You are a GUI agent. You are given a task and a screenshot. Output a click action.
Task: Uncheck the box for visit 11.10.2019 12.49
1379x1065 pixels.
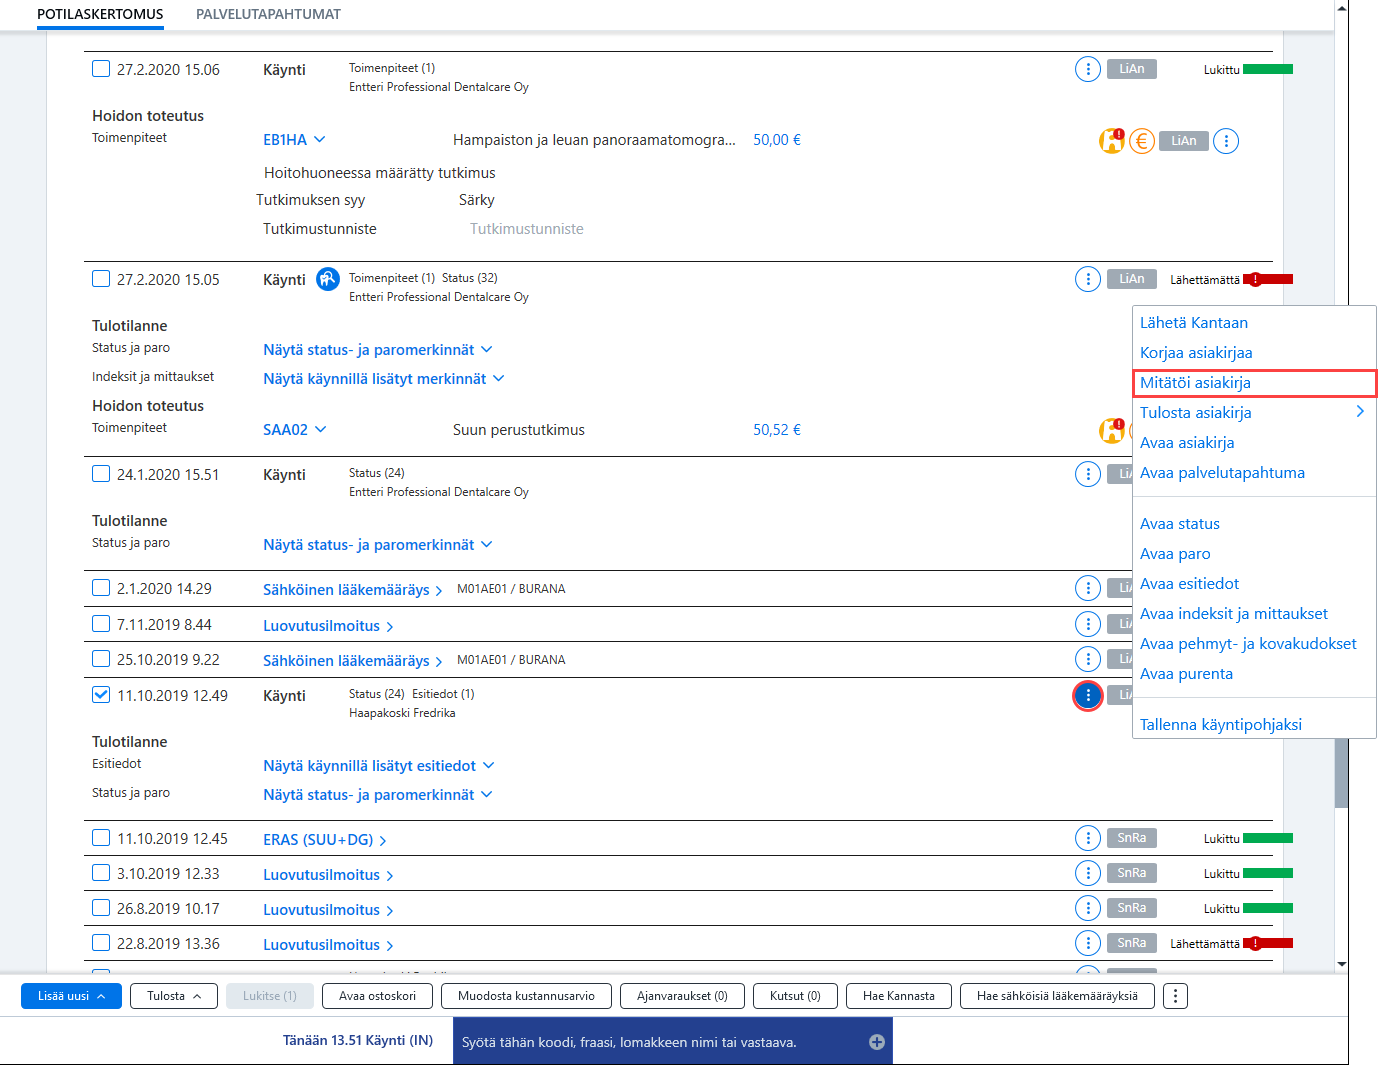coord(101,695)
